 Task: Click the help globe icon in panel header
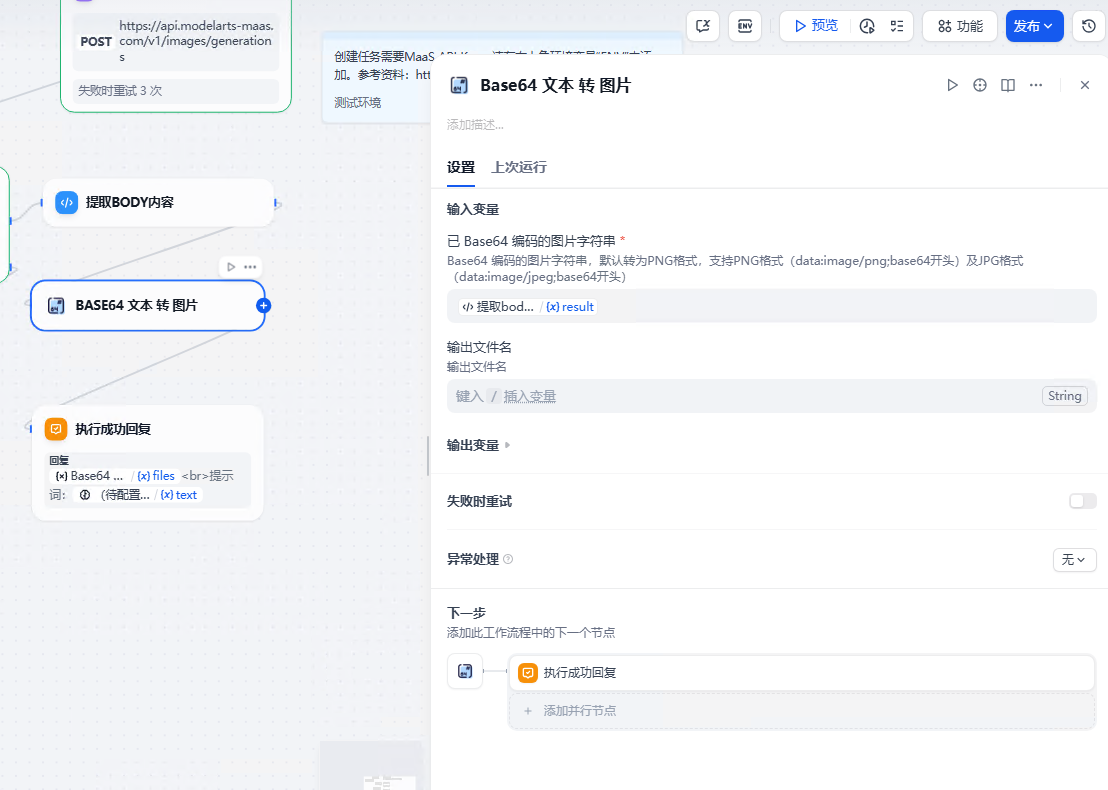click(979, 85)
